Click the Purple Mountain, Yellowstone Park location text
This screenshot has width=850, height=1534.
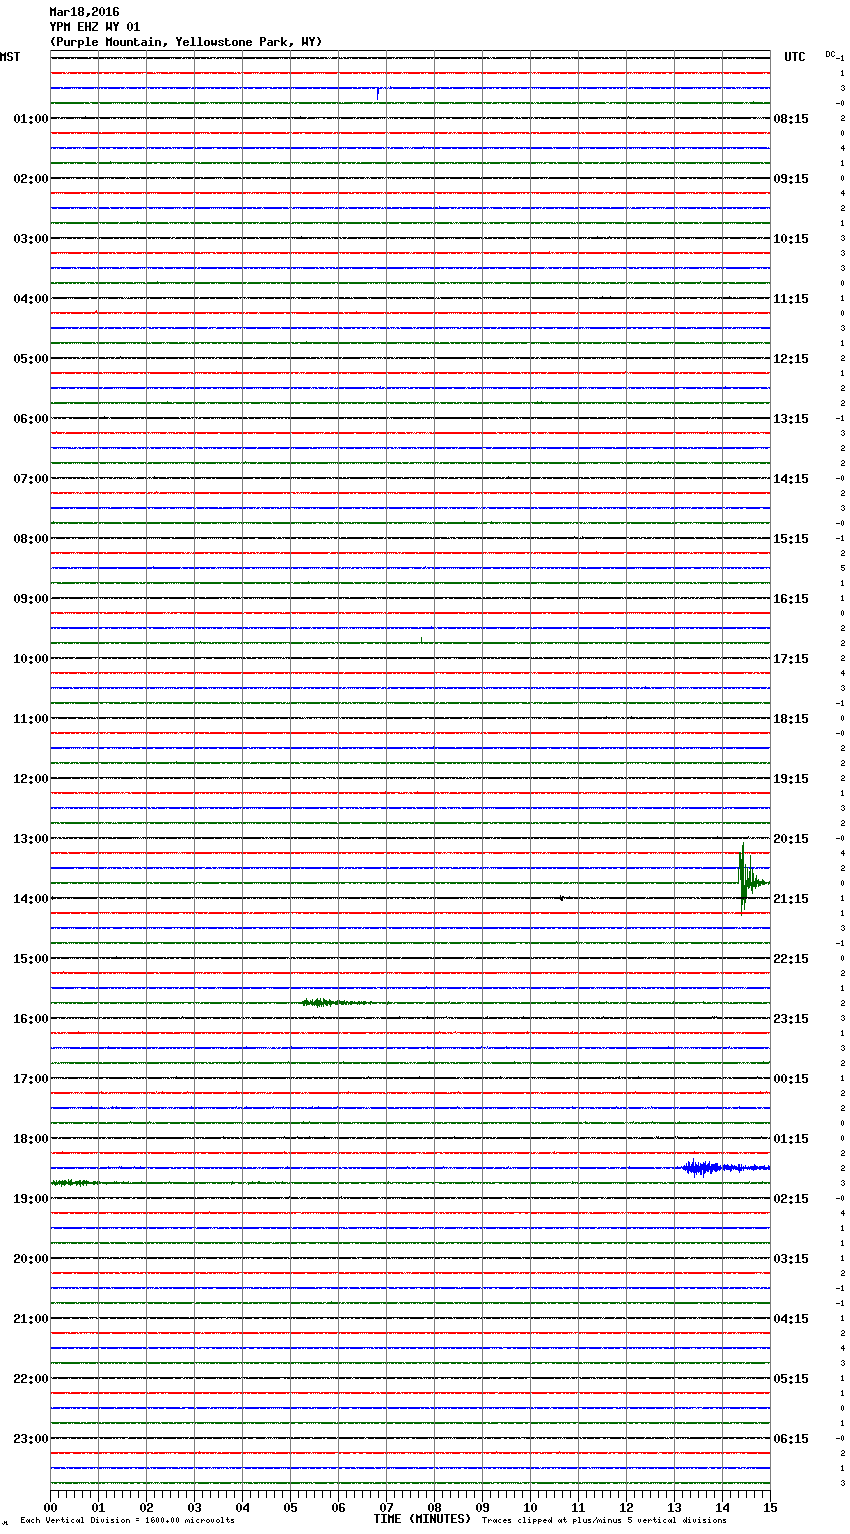tap(186, 42)
